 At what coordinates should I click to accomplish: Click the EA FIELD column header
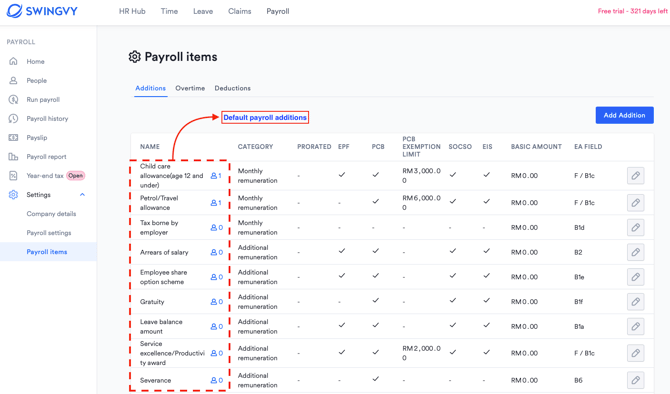[x=588, y=147]
